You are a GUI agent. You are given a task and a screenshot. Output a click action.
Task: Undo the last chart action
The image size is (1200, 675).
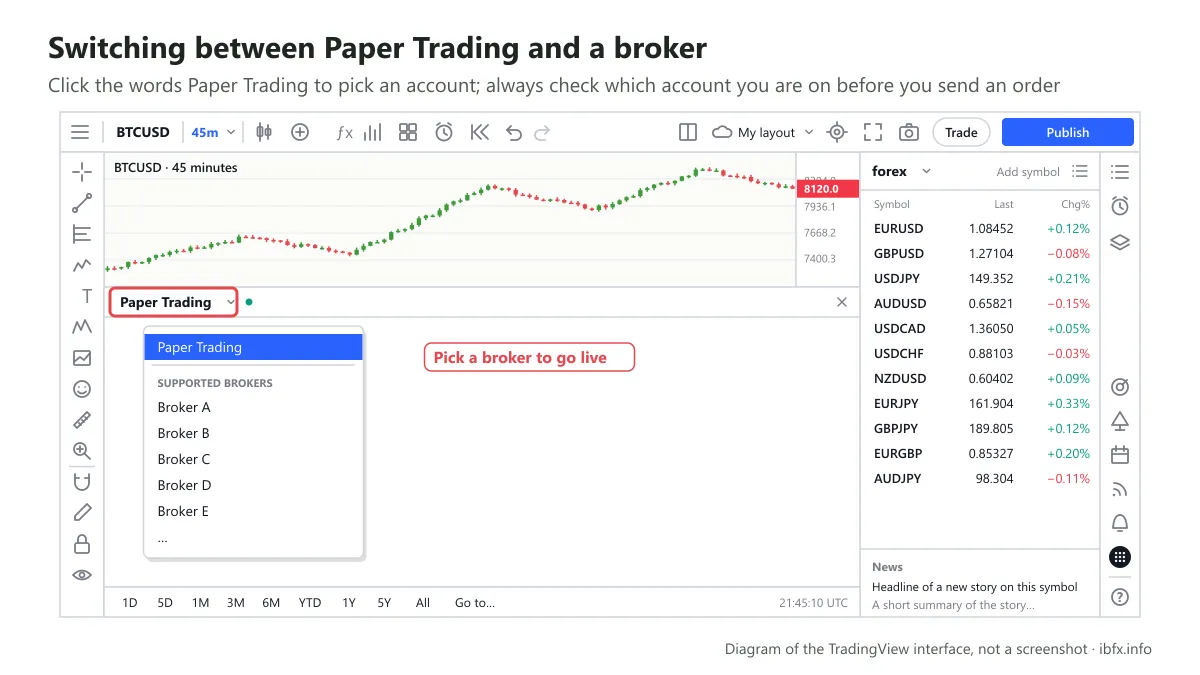(514, 132)
